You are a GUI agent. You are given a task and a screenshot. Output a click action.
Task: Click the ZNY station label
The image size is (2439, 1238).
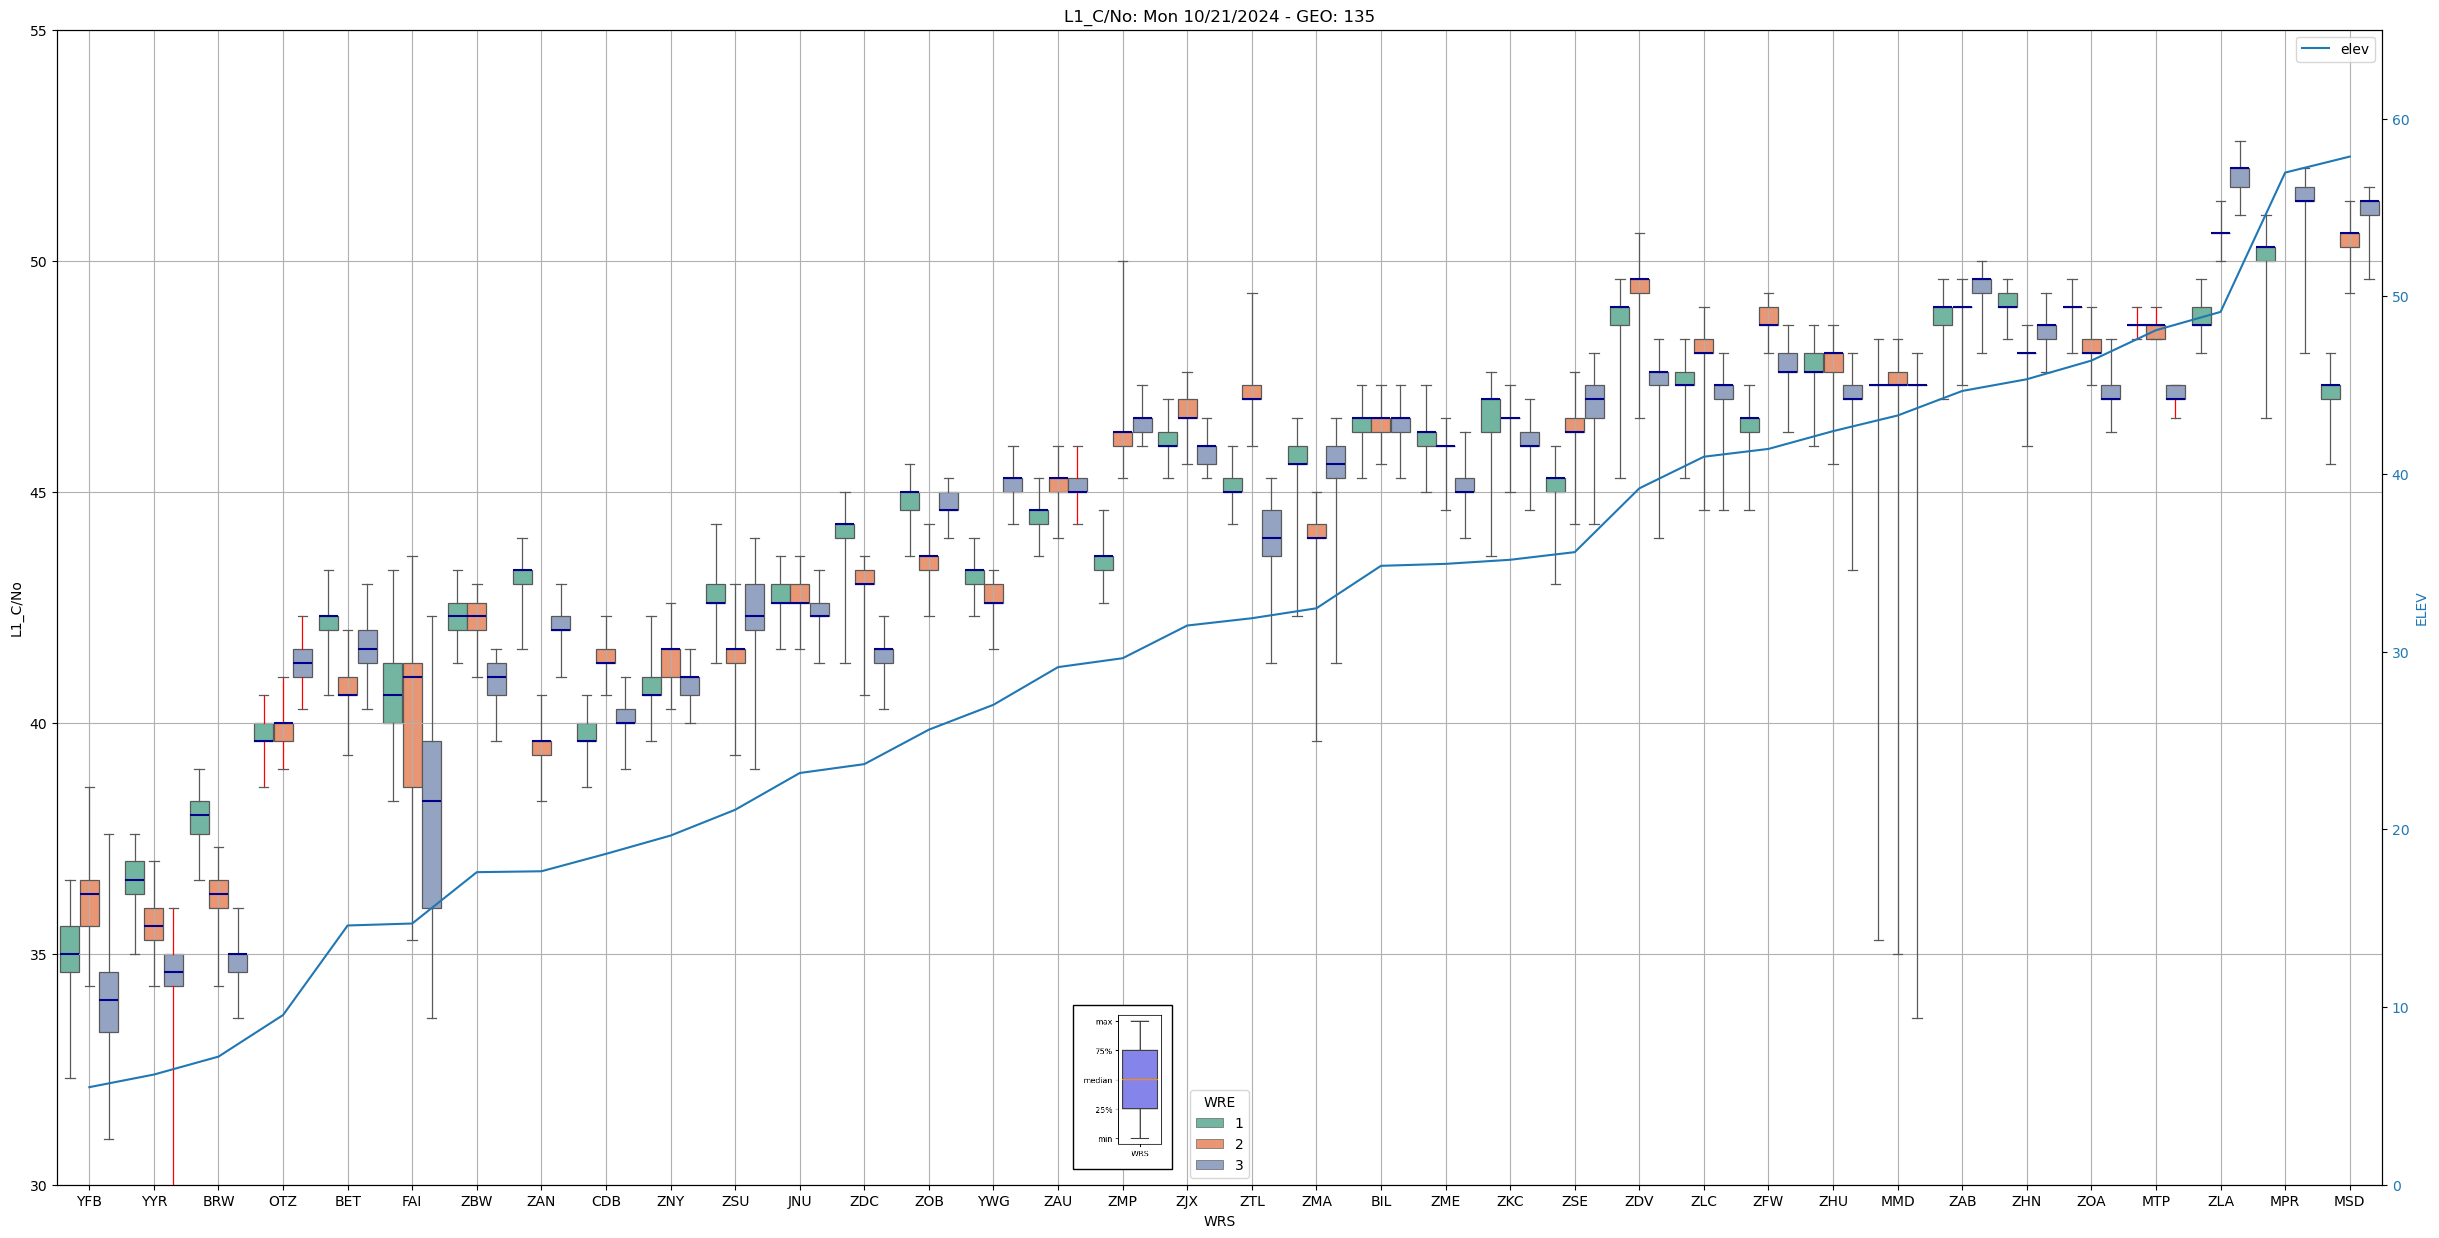(x=671, y=1201)
